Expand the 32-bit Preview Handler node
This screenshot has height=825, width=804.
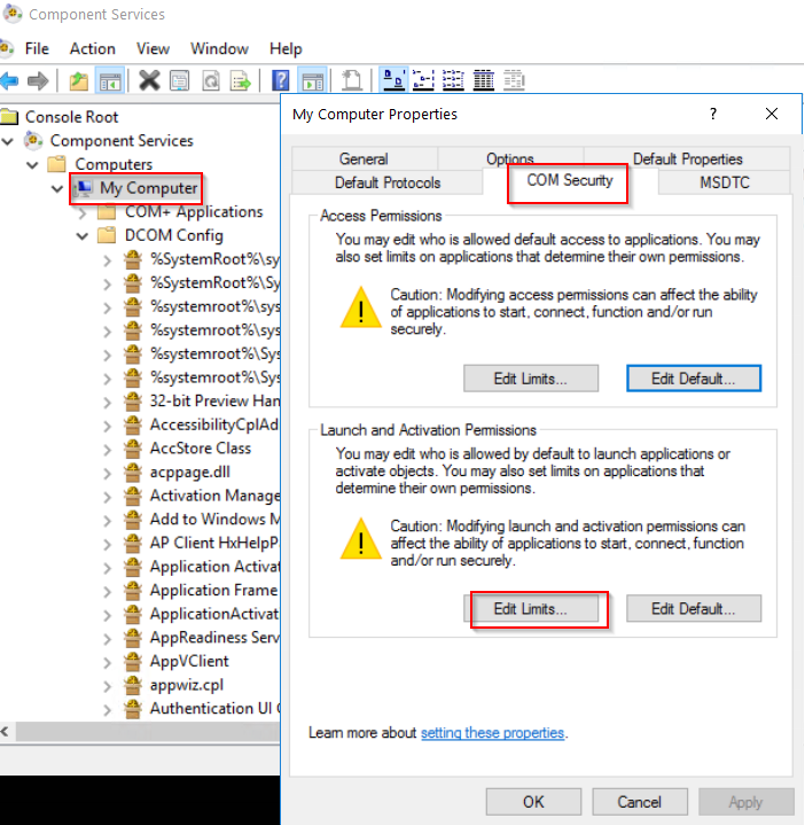(x=107, y=403)
